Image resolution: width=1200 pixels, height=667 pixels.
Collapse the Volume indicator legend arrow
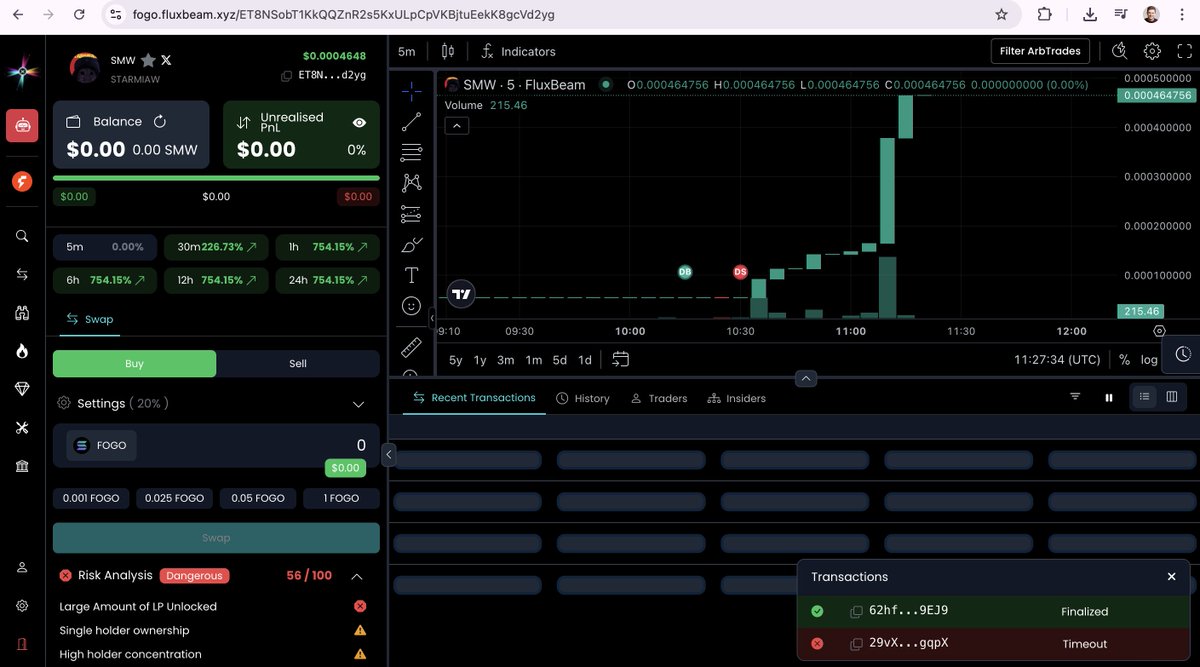456,126
